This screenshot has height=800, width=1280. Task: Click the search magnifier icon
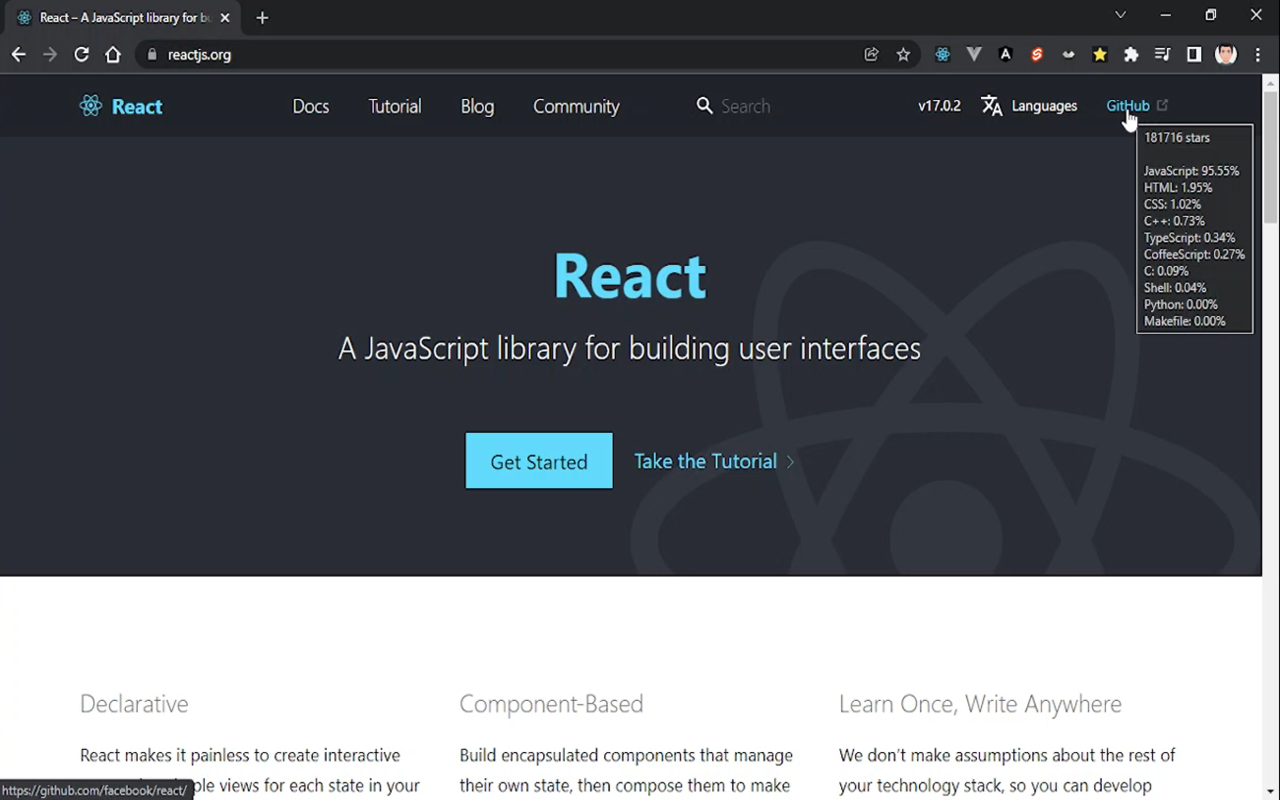705,106
